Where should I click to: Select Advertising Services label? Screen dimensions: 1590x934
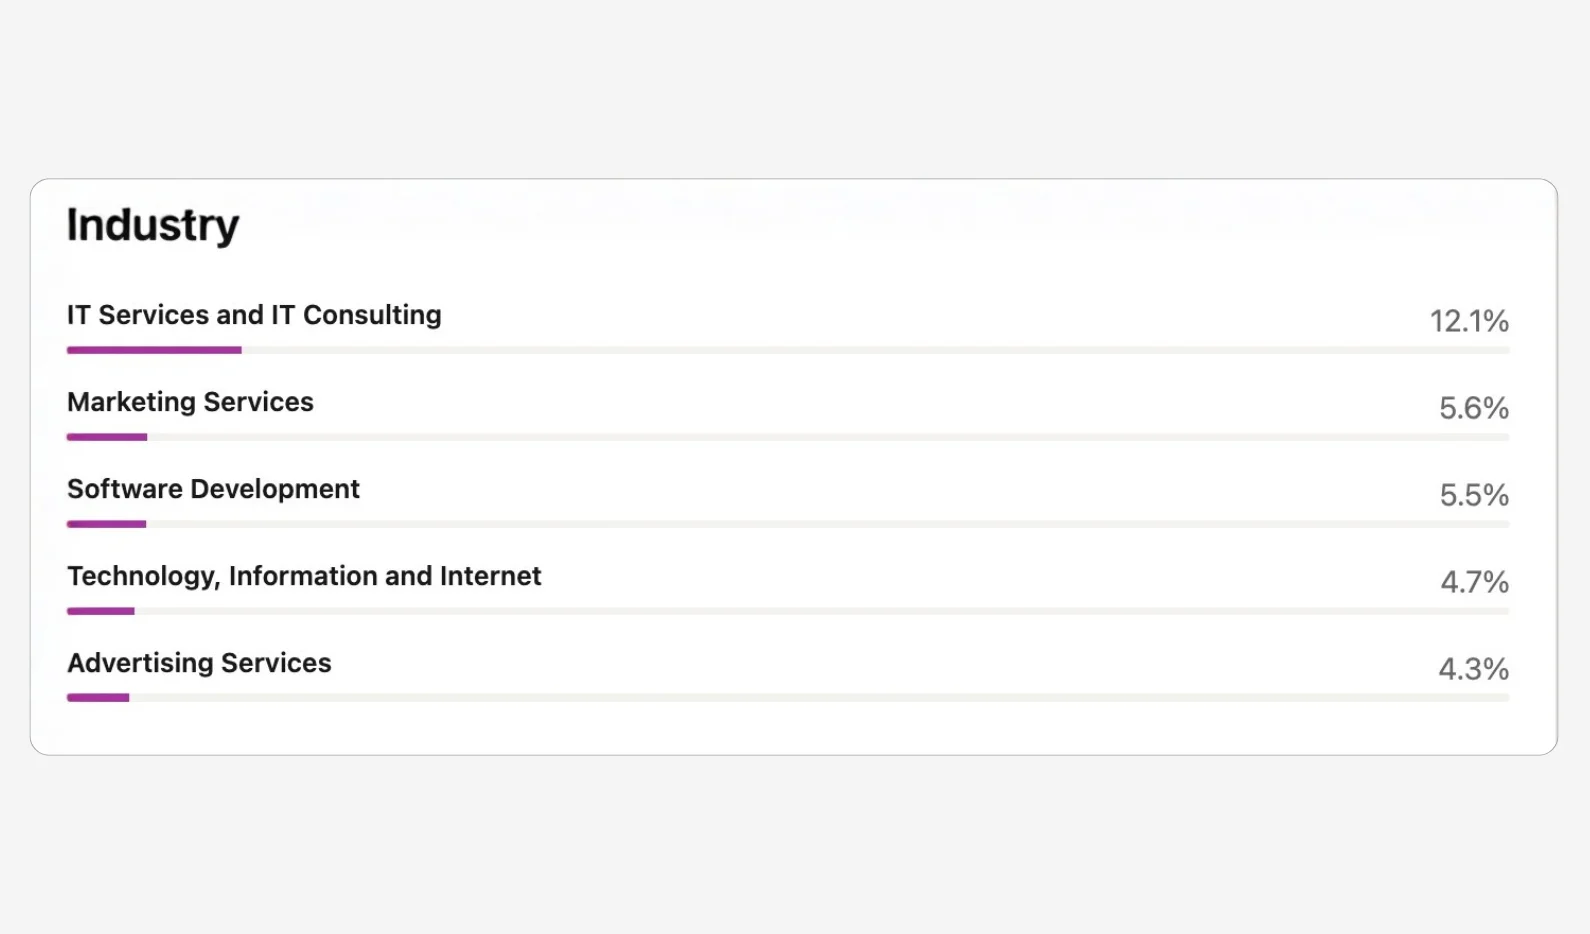[199, 663]
